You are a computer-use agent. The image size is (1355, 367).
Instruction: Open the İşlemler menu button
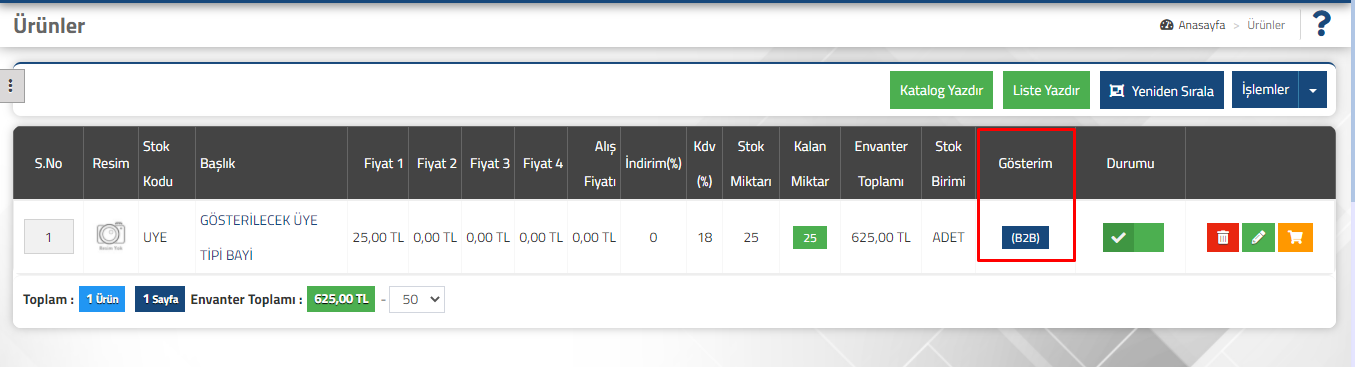(1265, 90)
